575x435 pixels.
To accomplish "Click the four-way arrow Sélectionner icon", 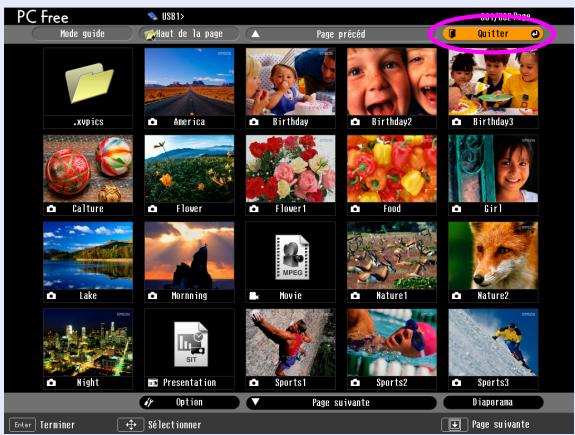I will click(x=131, y=425).
